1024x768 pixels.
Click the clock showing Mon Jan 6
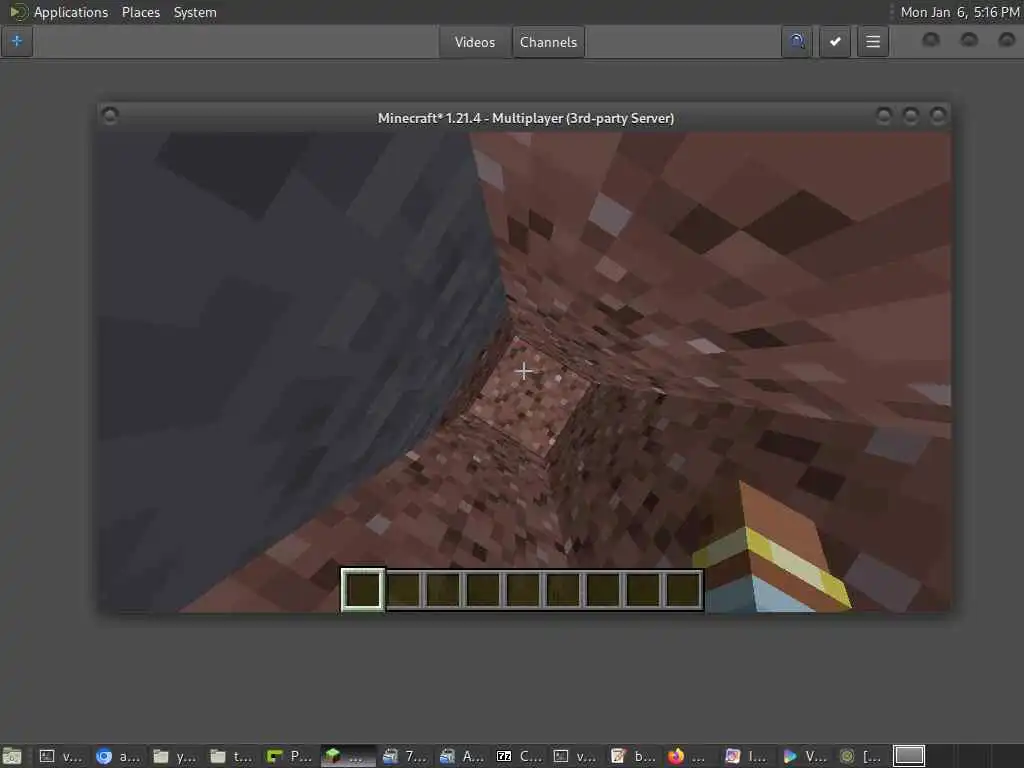click(959, 12)
